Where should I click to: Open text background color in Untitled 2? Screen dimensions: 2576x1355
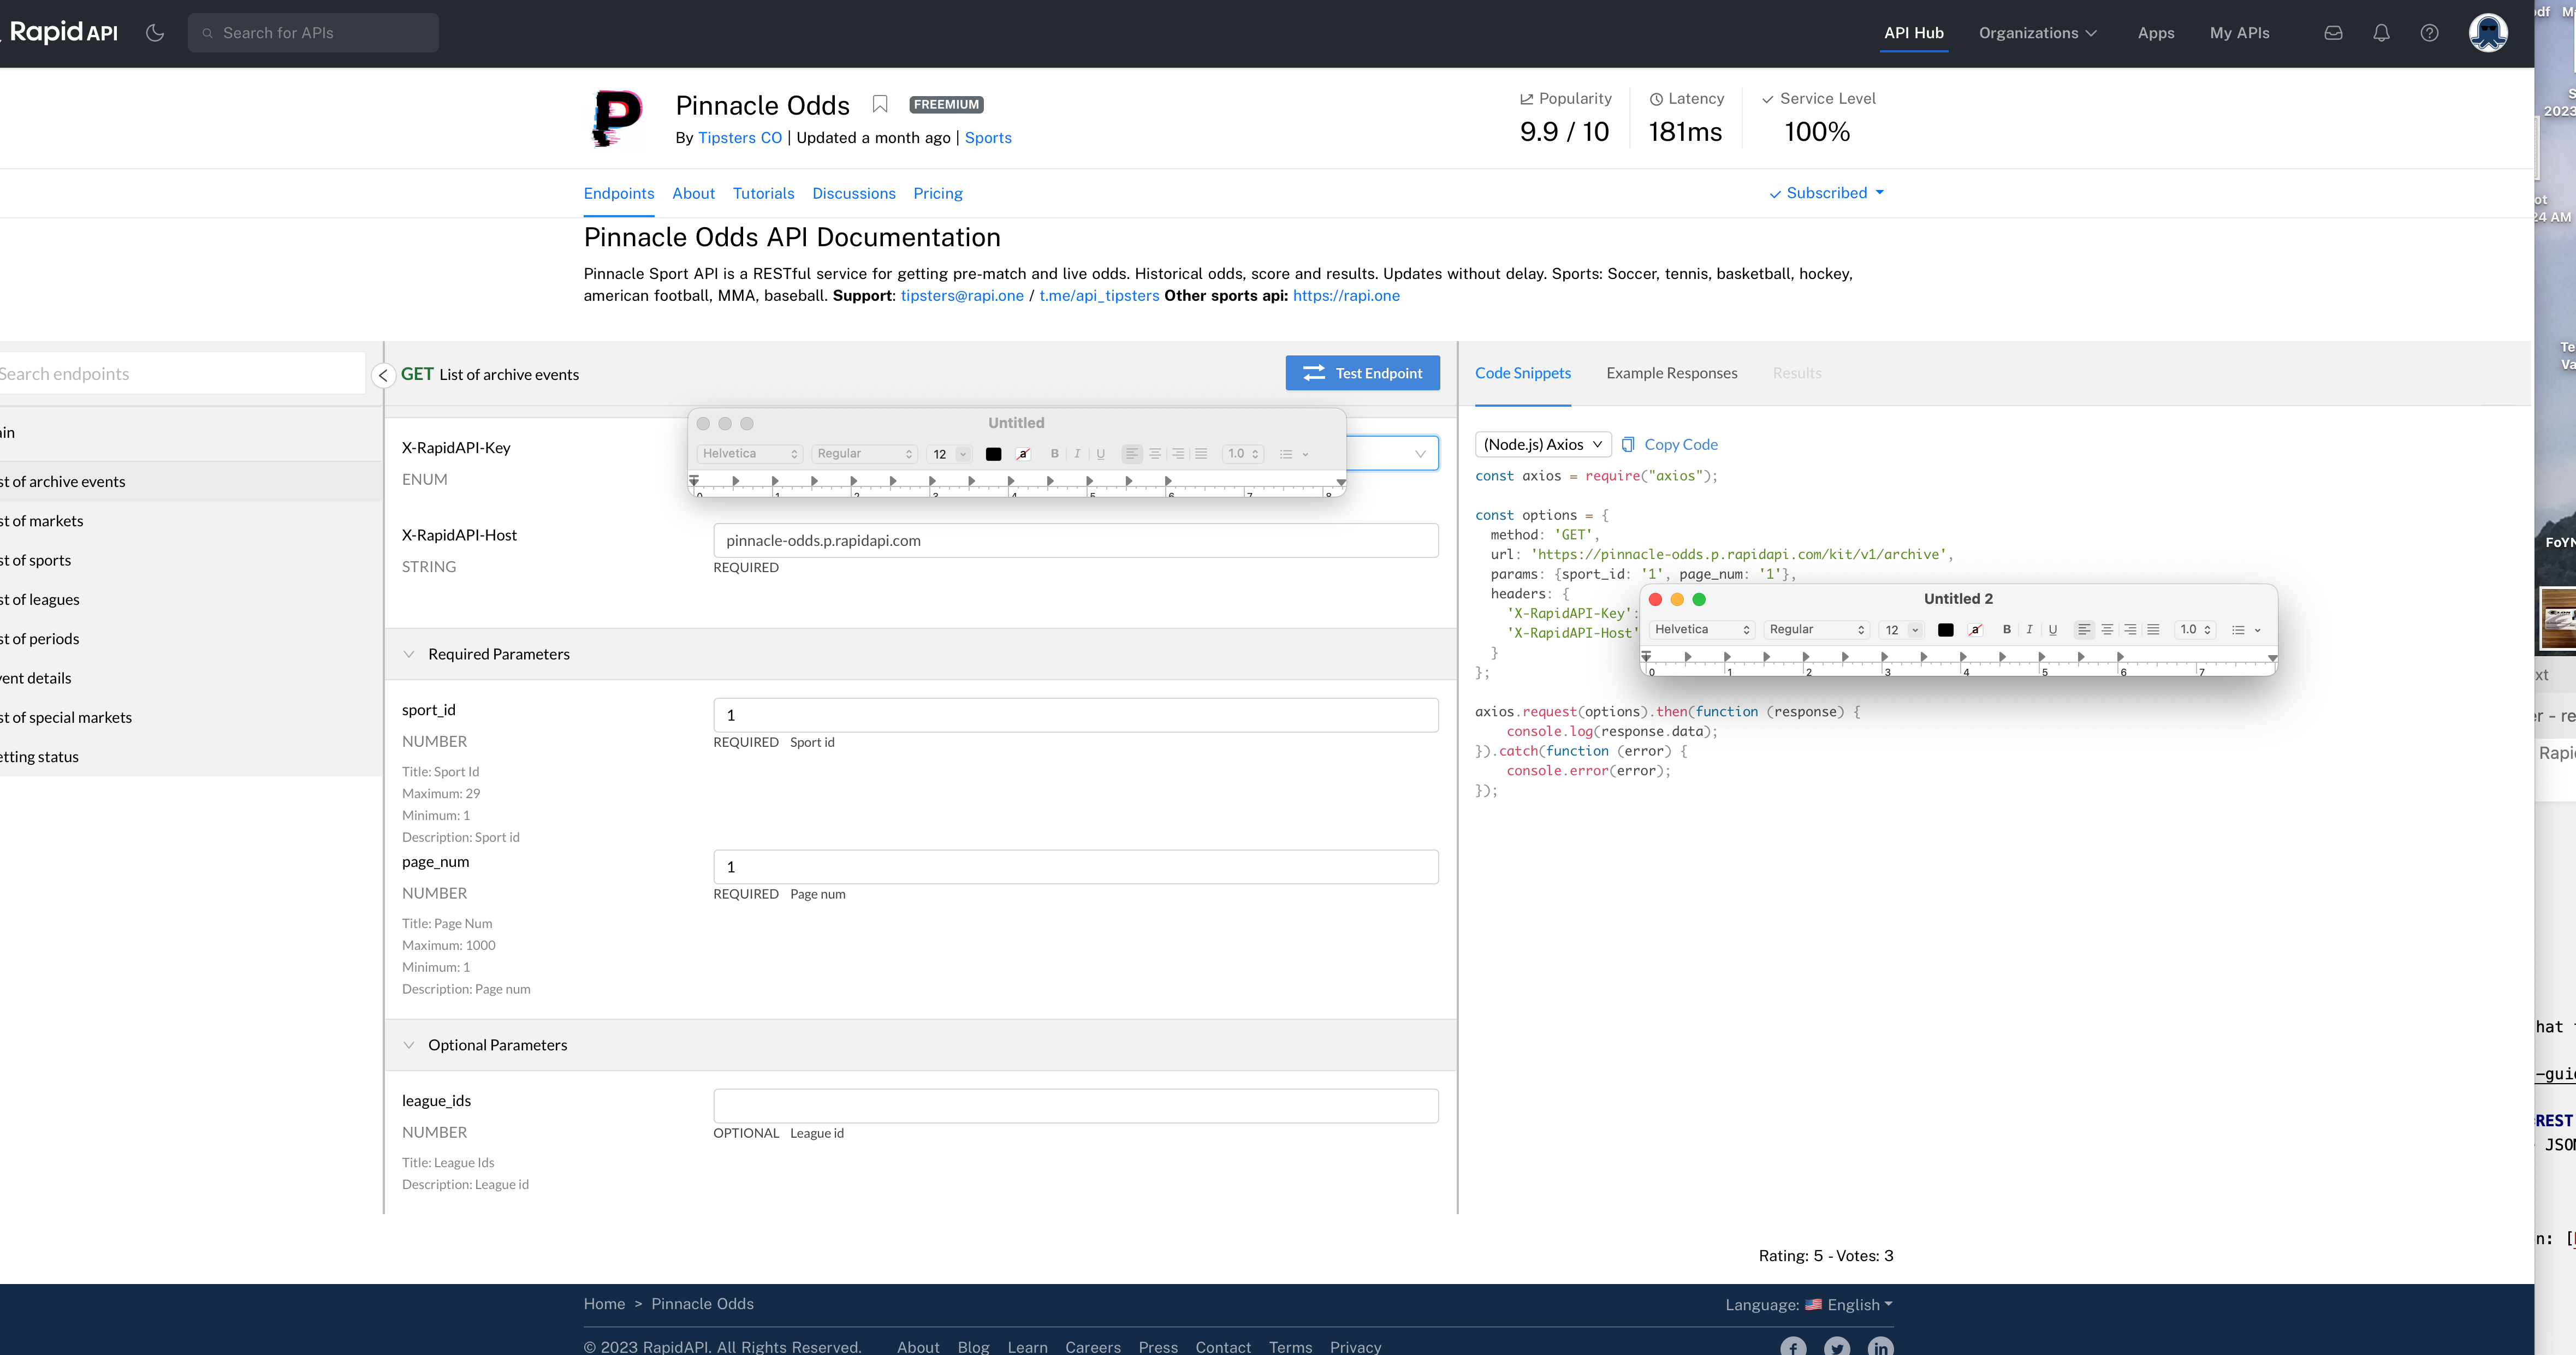click(1975, 630)
